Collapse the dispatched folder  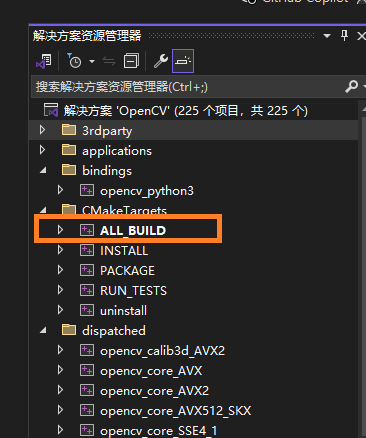pos(43,330)
